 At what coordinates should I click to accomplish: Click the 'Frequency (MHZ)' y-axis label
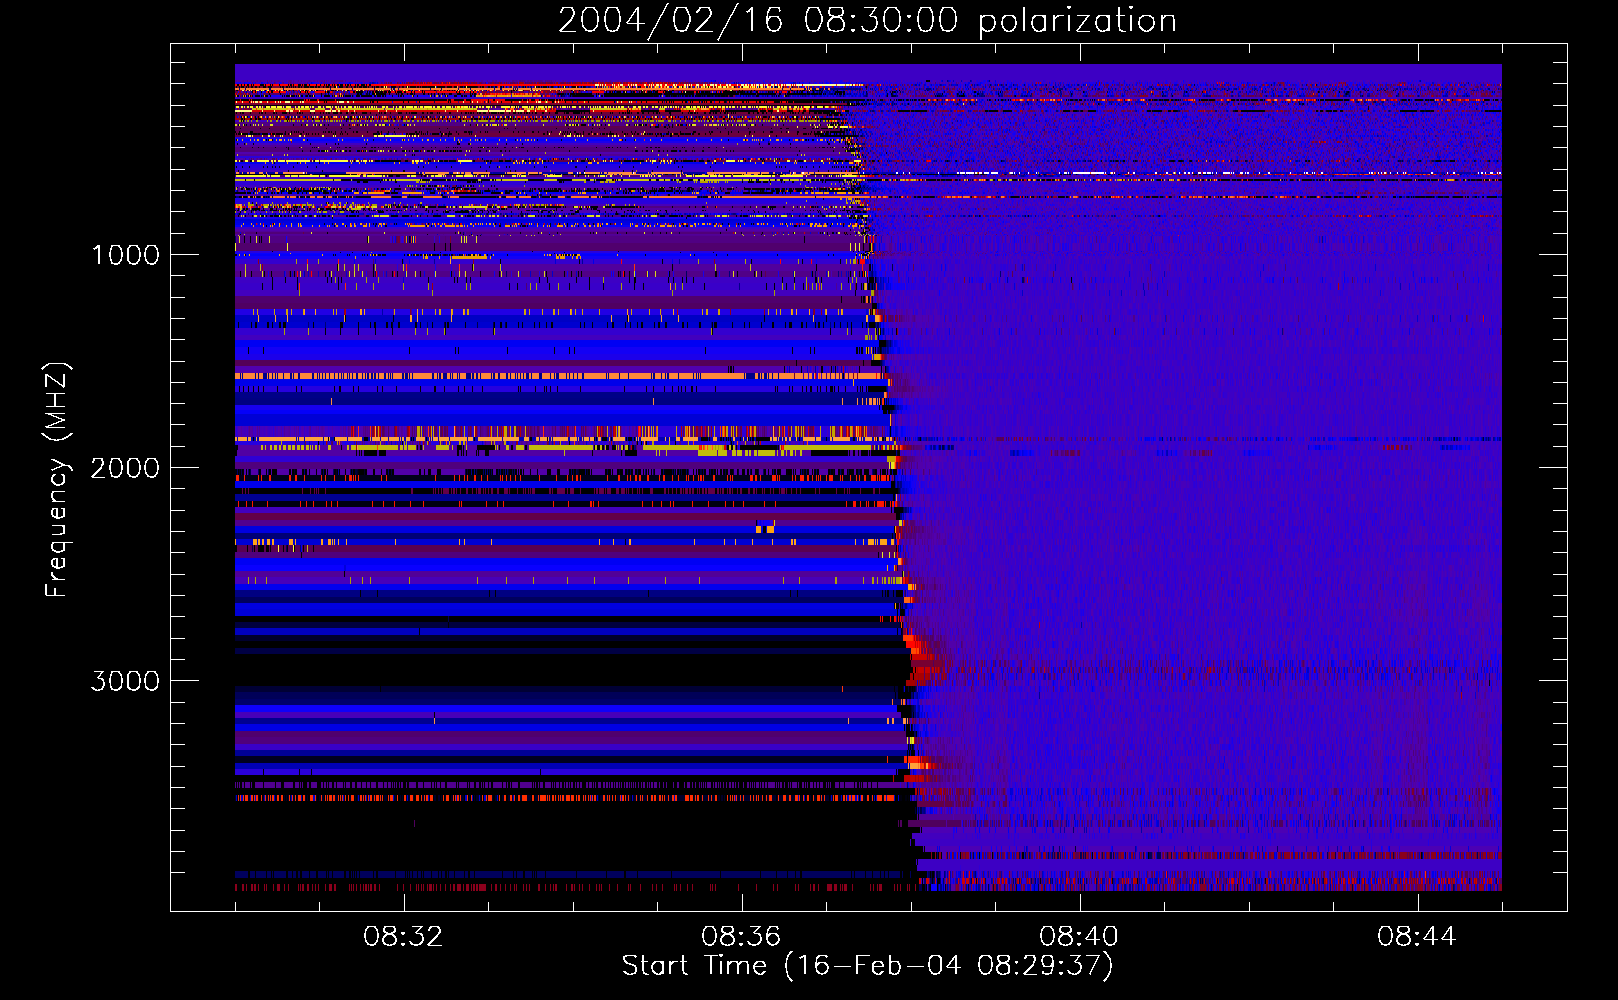(x=57, y=480)
